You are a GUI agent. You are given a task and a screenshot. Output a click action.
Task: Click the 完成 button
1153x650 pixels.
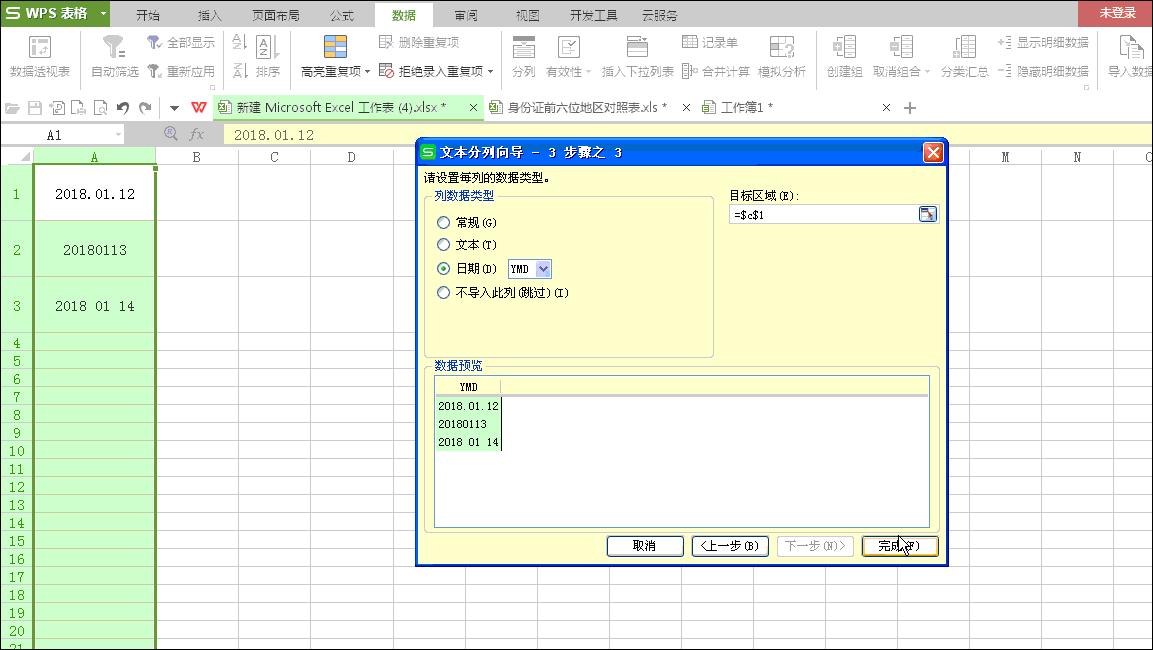click(x=898, y=546)
